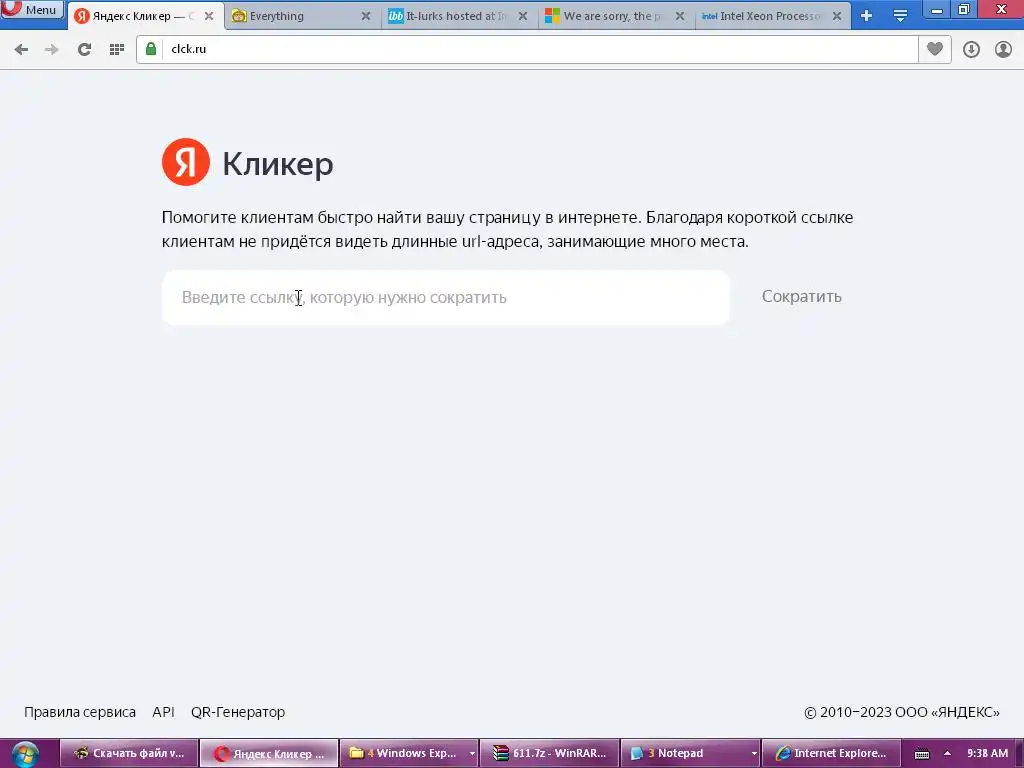1024x768 pixels.
Task: Close the Яндекс Кликер tab
Action: 209,16
